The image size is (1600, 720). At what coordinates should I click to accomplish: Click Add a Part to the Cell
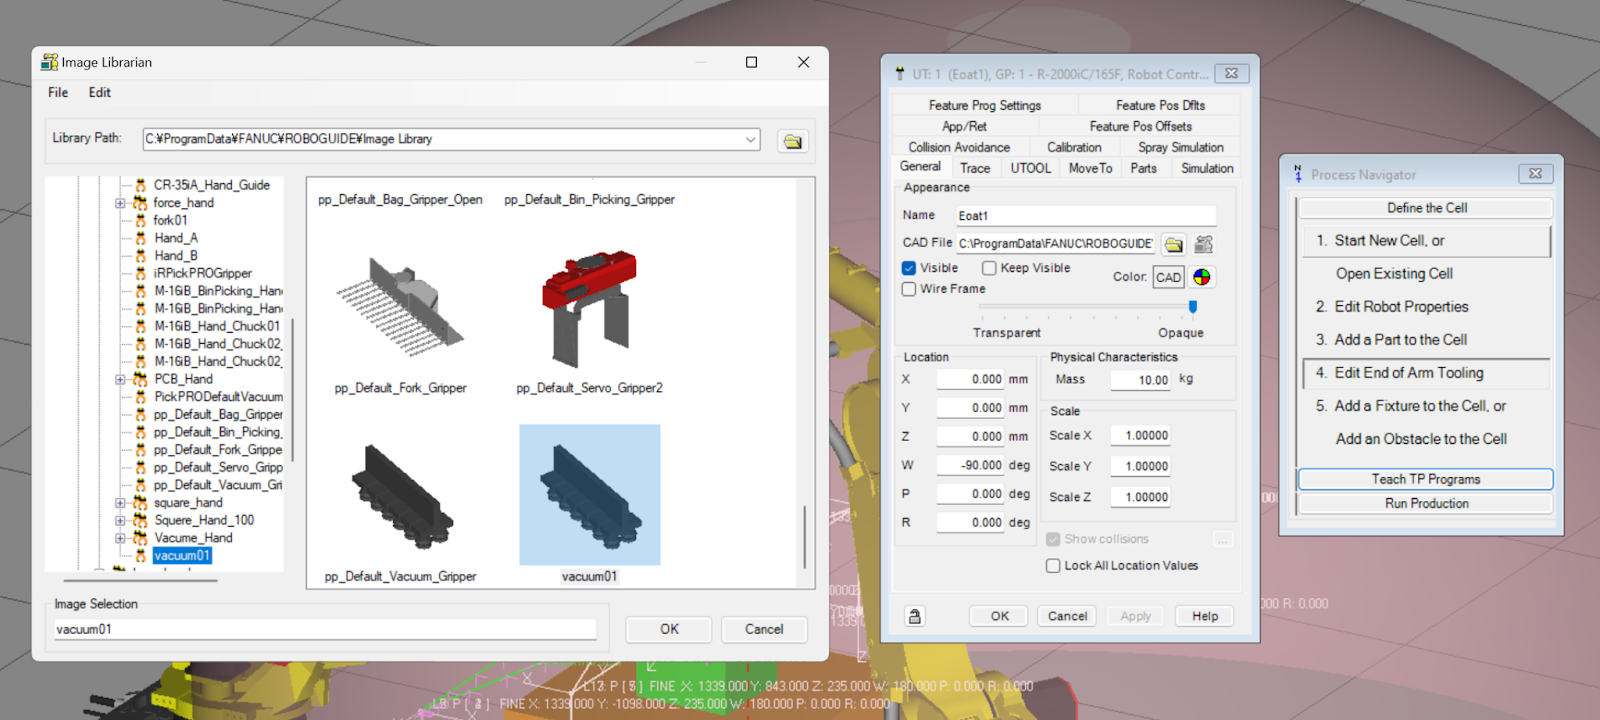tap(1400, 340)
